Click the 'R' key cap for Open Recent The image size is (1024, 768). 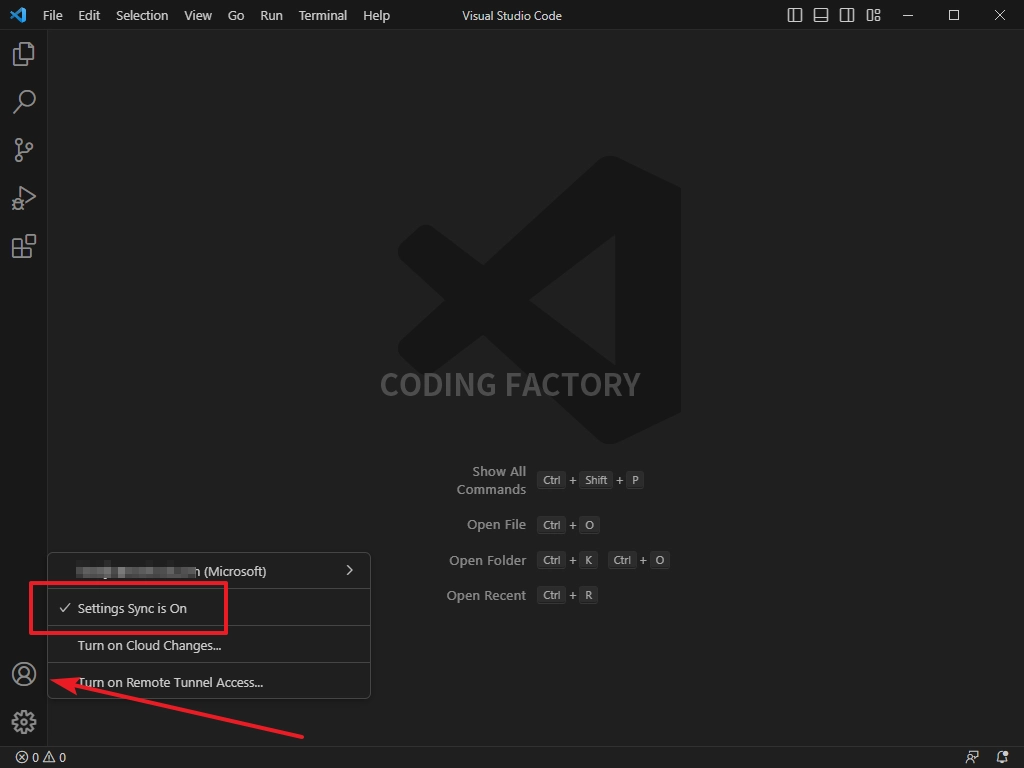pyautogui.click(x=588, y=595)
